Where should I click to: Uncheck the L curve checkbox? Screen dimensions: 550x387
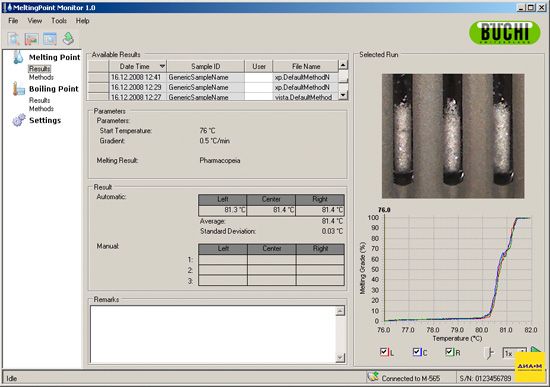[384, 352]
